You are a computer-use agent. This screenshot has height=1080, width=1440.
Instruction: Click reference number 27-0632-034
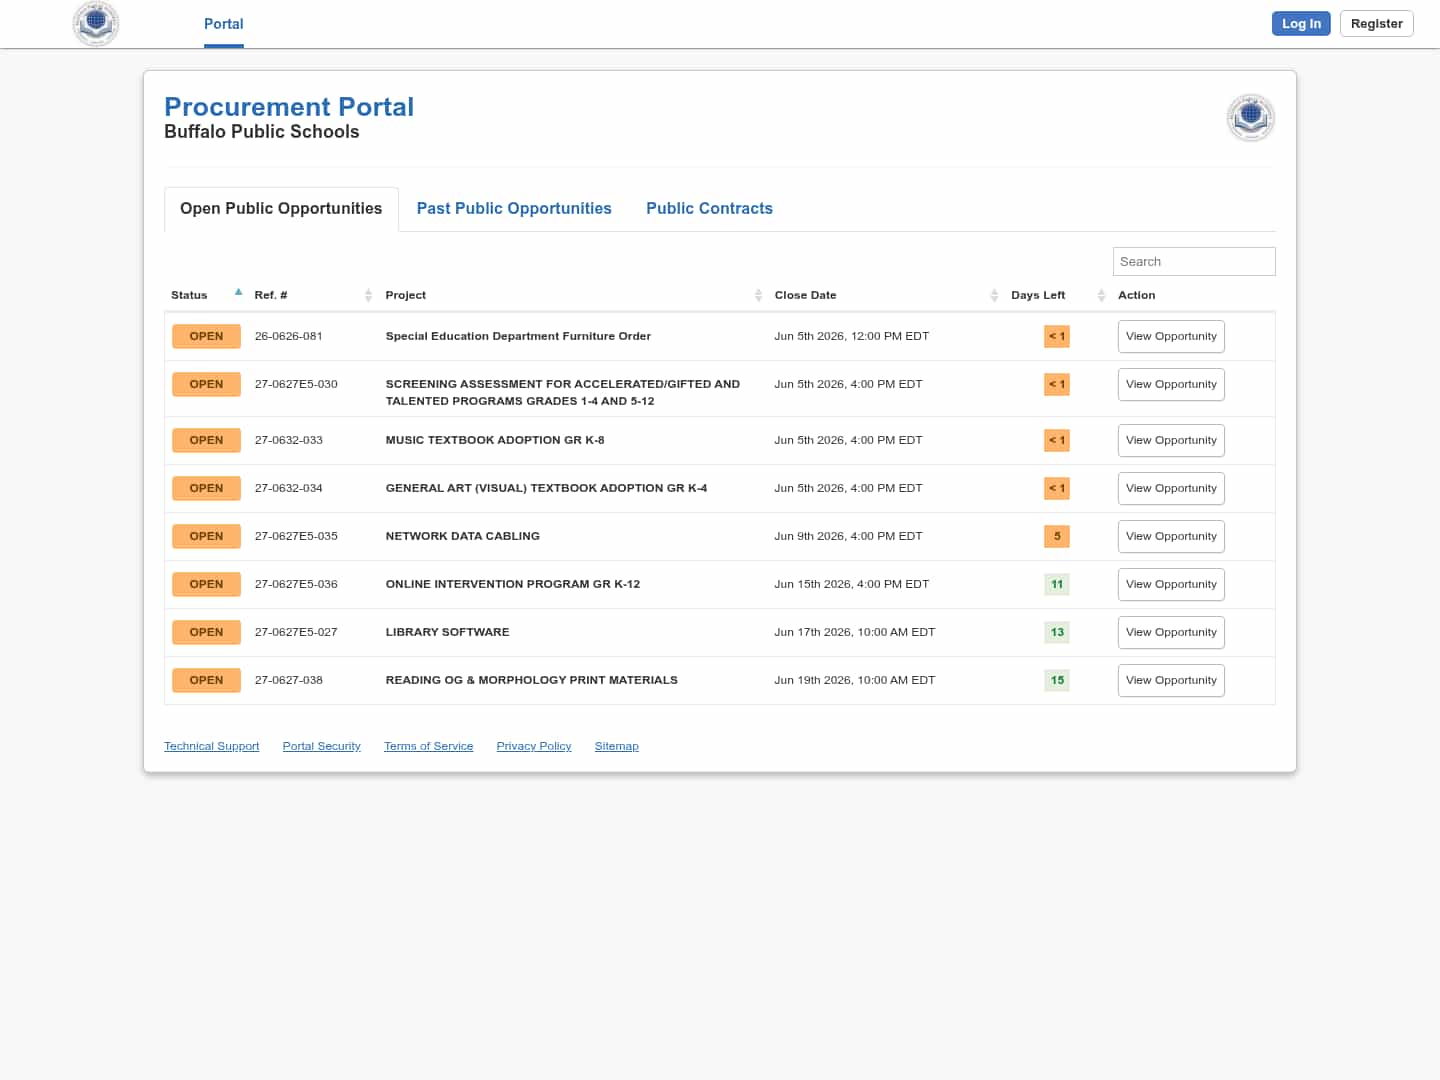(x=289, y=488)
